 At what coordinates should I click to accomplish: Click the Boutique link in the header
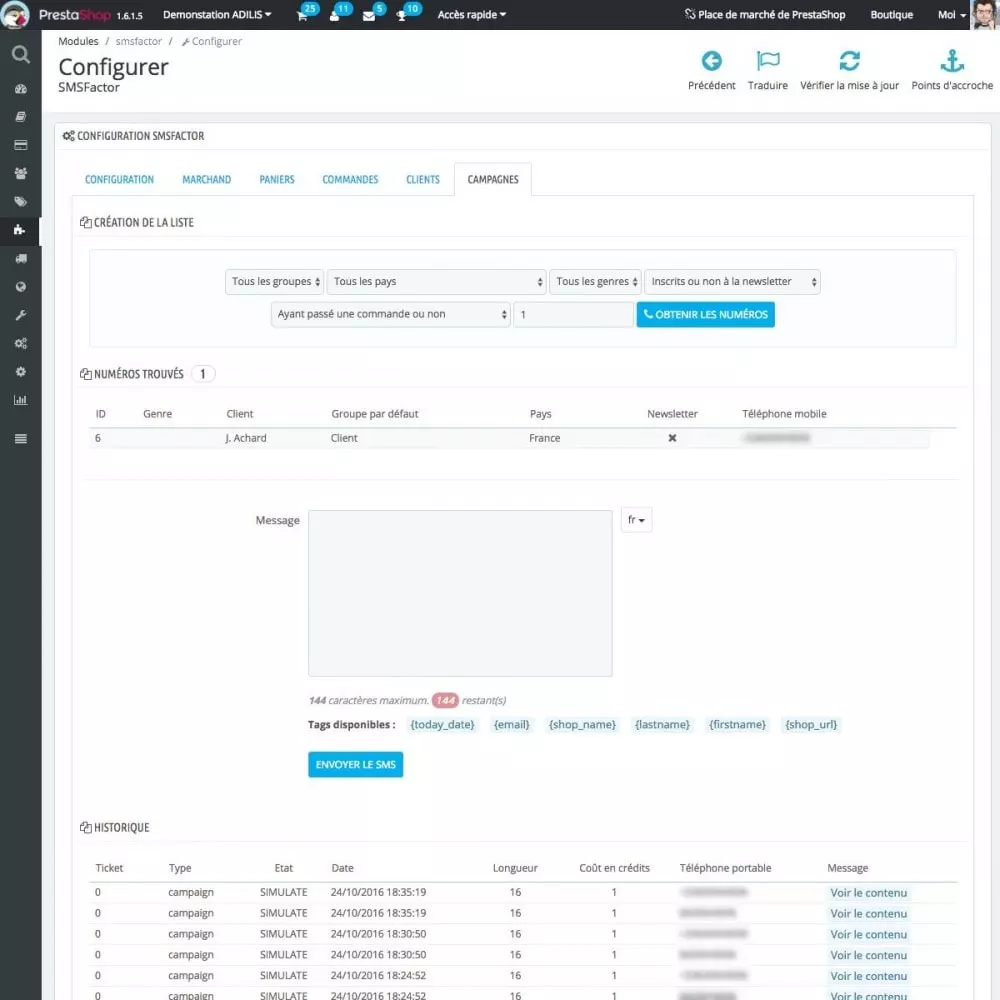[891, 15]
